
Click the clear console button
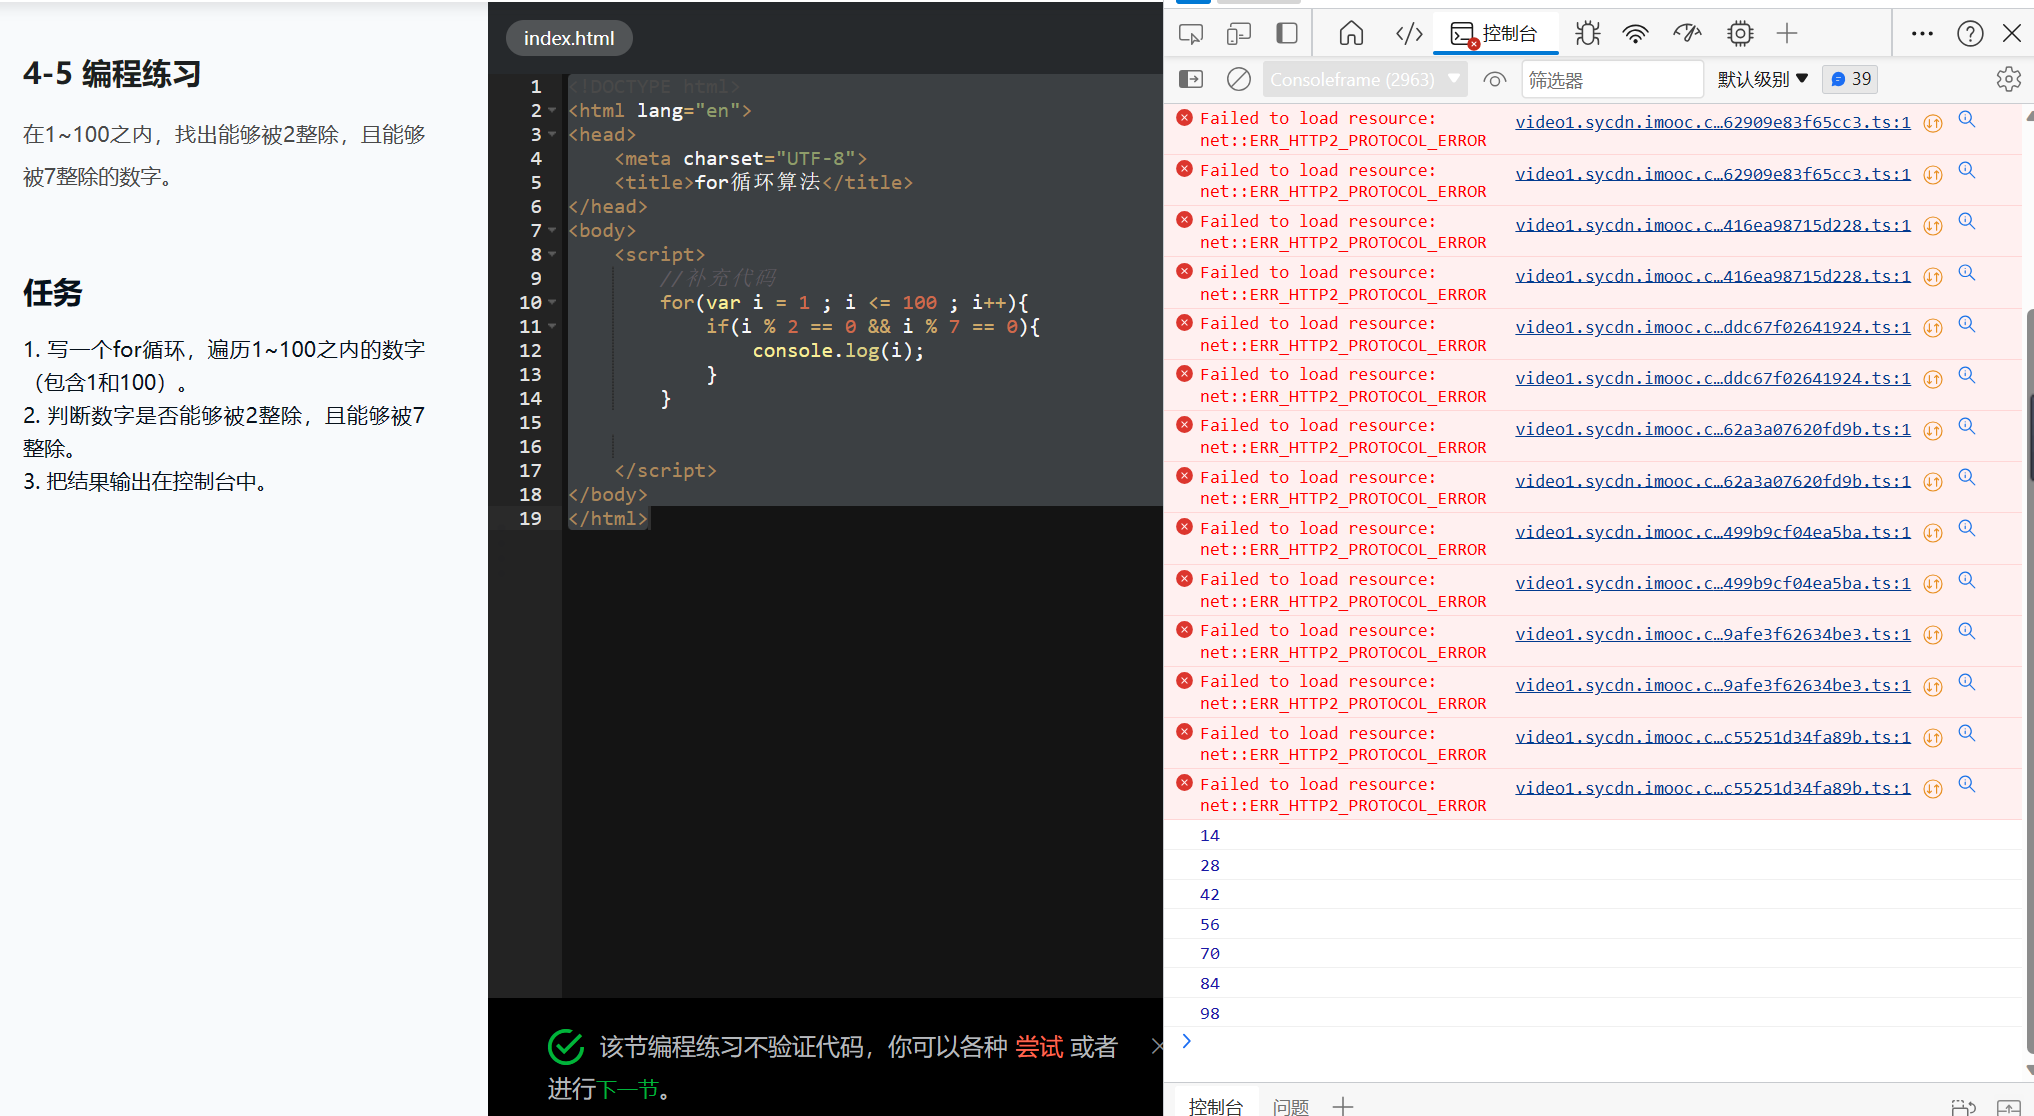(x=1236, y=78)
